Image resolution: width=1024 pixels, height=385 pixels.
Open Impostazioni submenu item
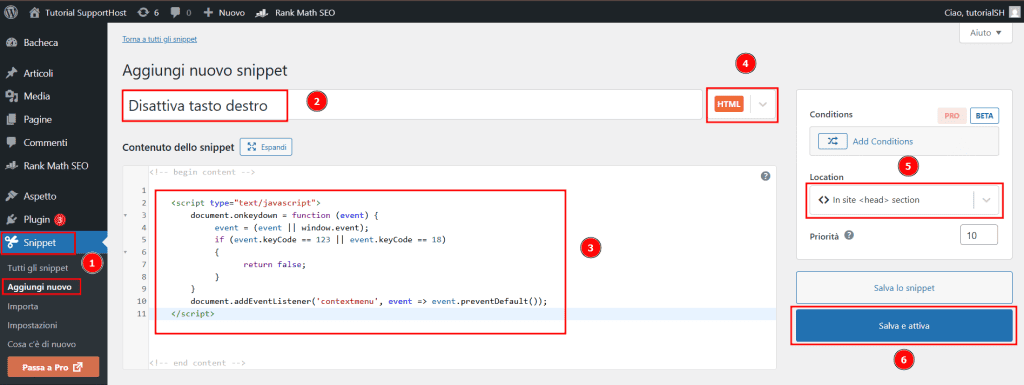(x=33, y=325)
